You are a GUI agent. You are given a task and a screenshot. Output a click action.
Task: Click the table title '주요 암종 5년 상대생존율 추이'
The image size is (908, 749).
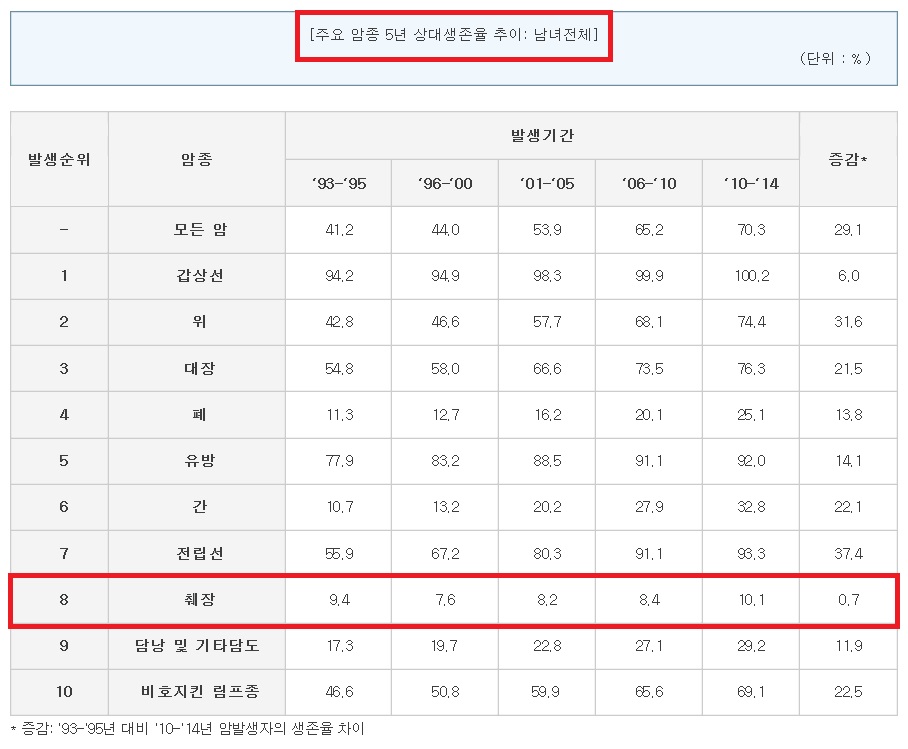click(453, 36)
